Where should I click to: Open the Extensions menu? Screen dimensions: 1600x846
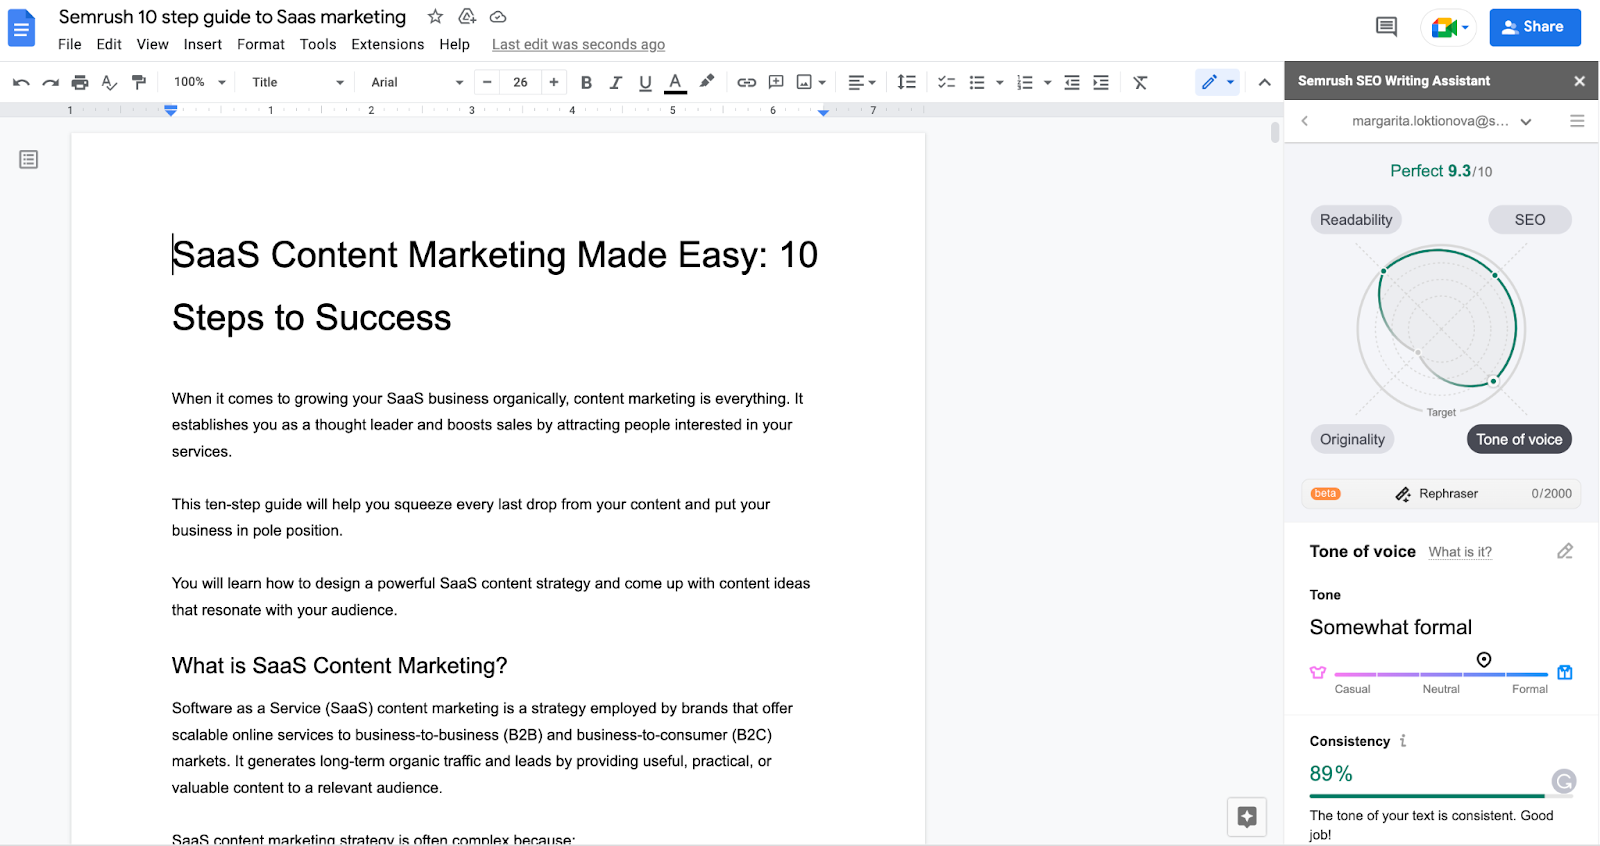point(388,44)
